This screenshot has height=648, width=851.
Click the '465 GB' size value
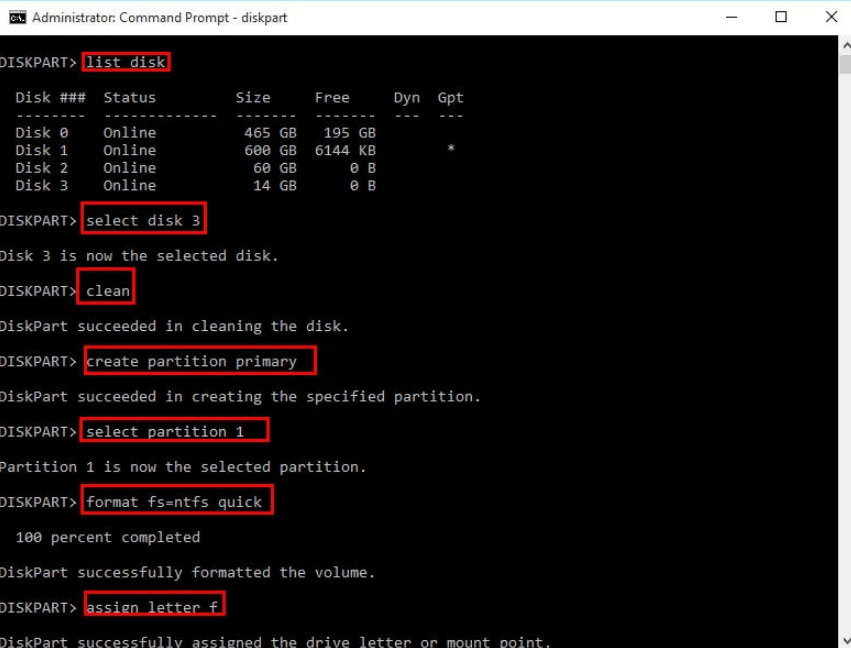tap(270, 132)
